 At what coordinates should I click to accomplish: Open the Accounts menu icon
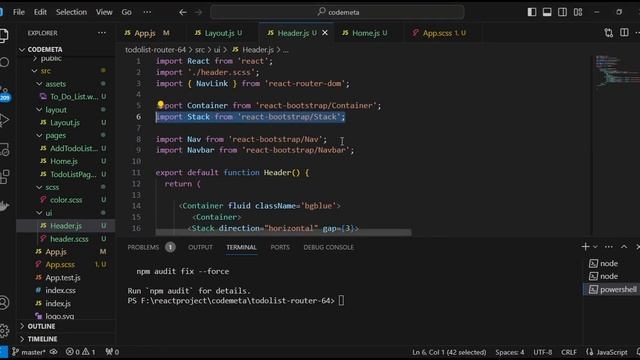click(4, 303)
